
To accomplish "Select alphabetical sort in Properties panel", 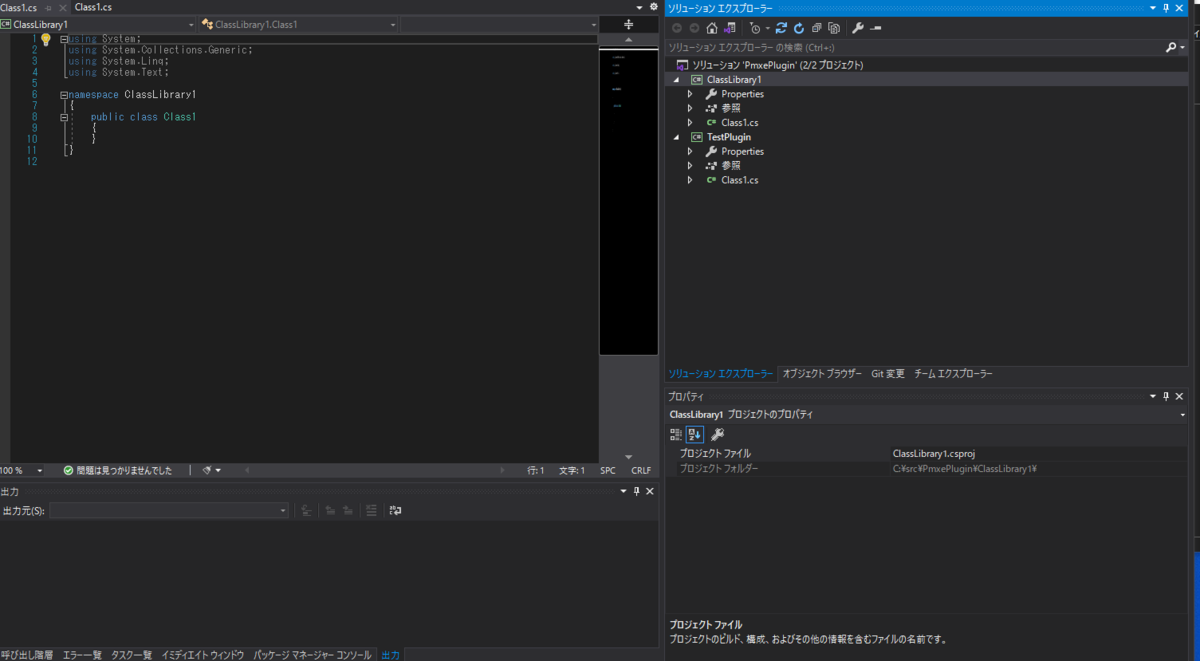I will pyautogui.click(x=694, y=434).
